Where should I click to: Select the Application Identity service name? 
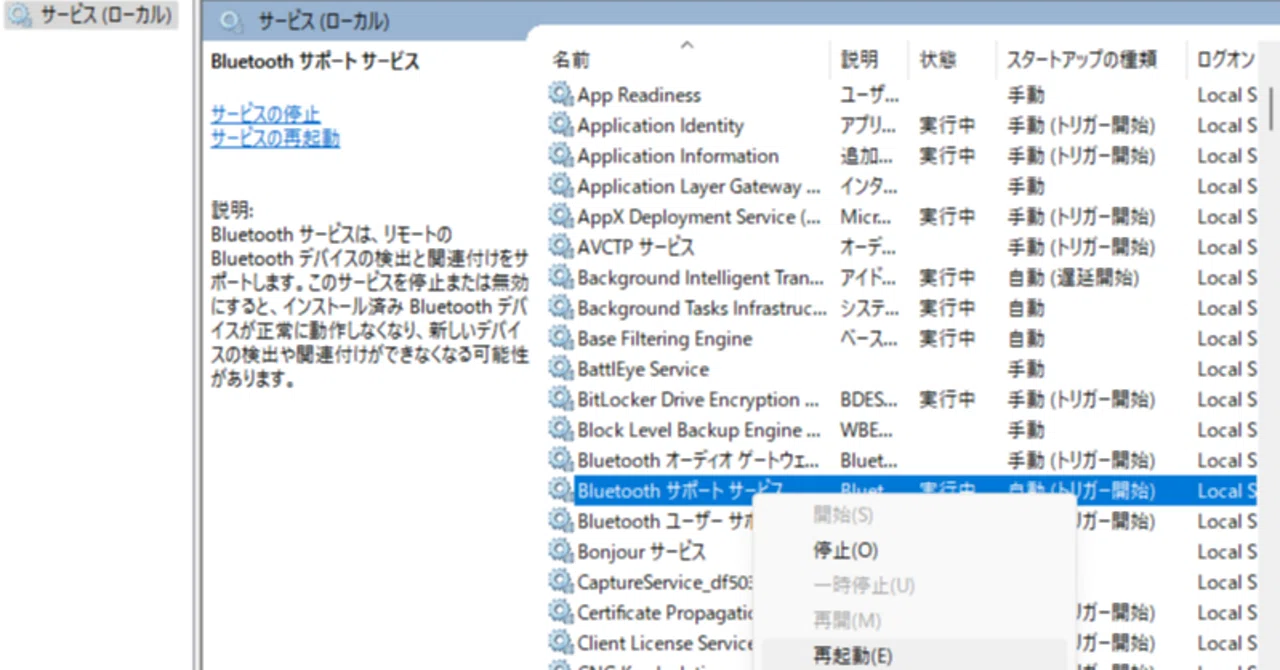click(x=660, y=125)
